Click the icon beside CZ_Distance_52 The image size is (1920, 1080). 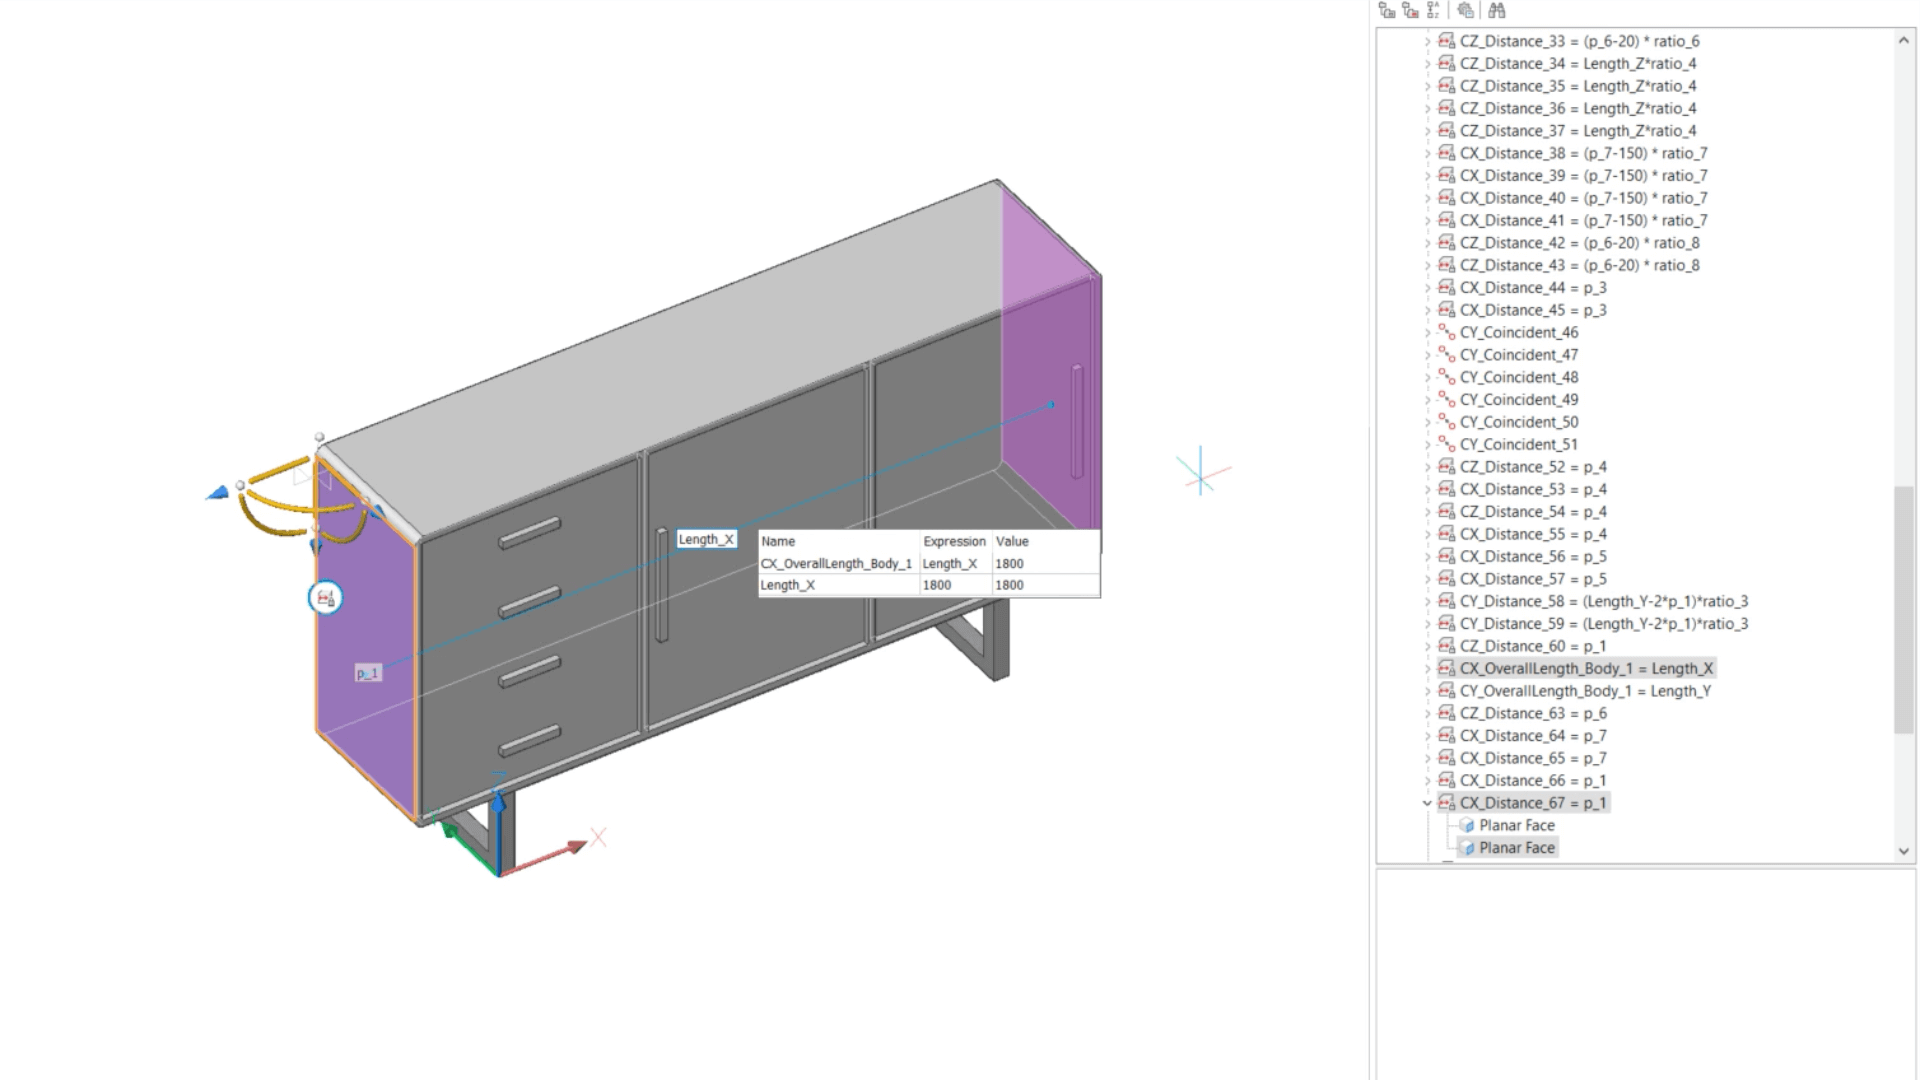[1446, 467]
